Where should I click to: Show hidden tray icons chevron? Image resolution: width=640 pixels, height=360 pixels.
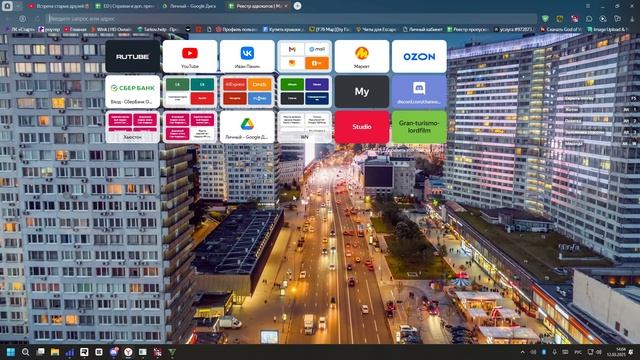[522, 352]
